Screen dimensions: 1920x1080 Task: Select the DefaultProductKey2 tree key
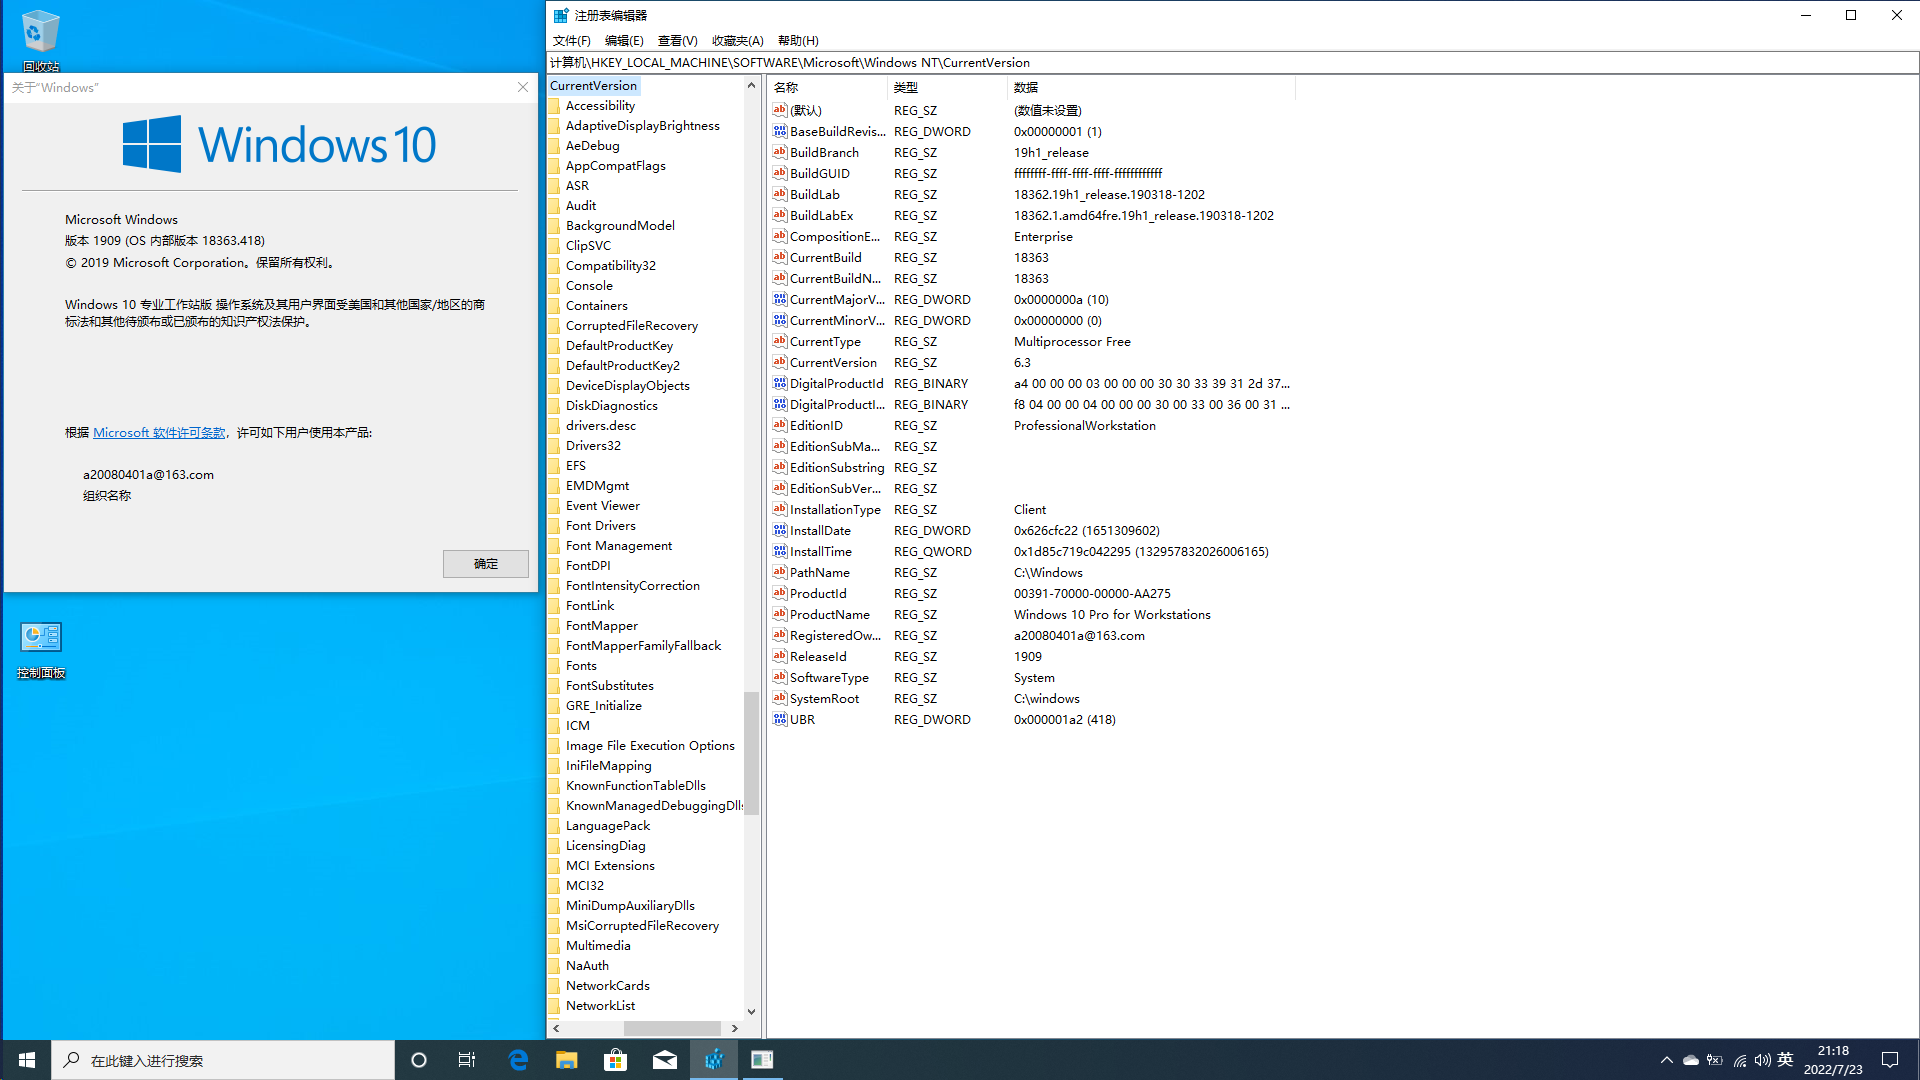622,365
